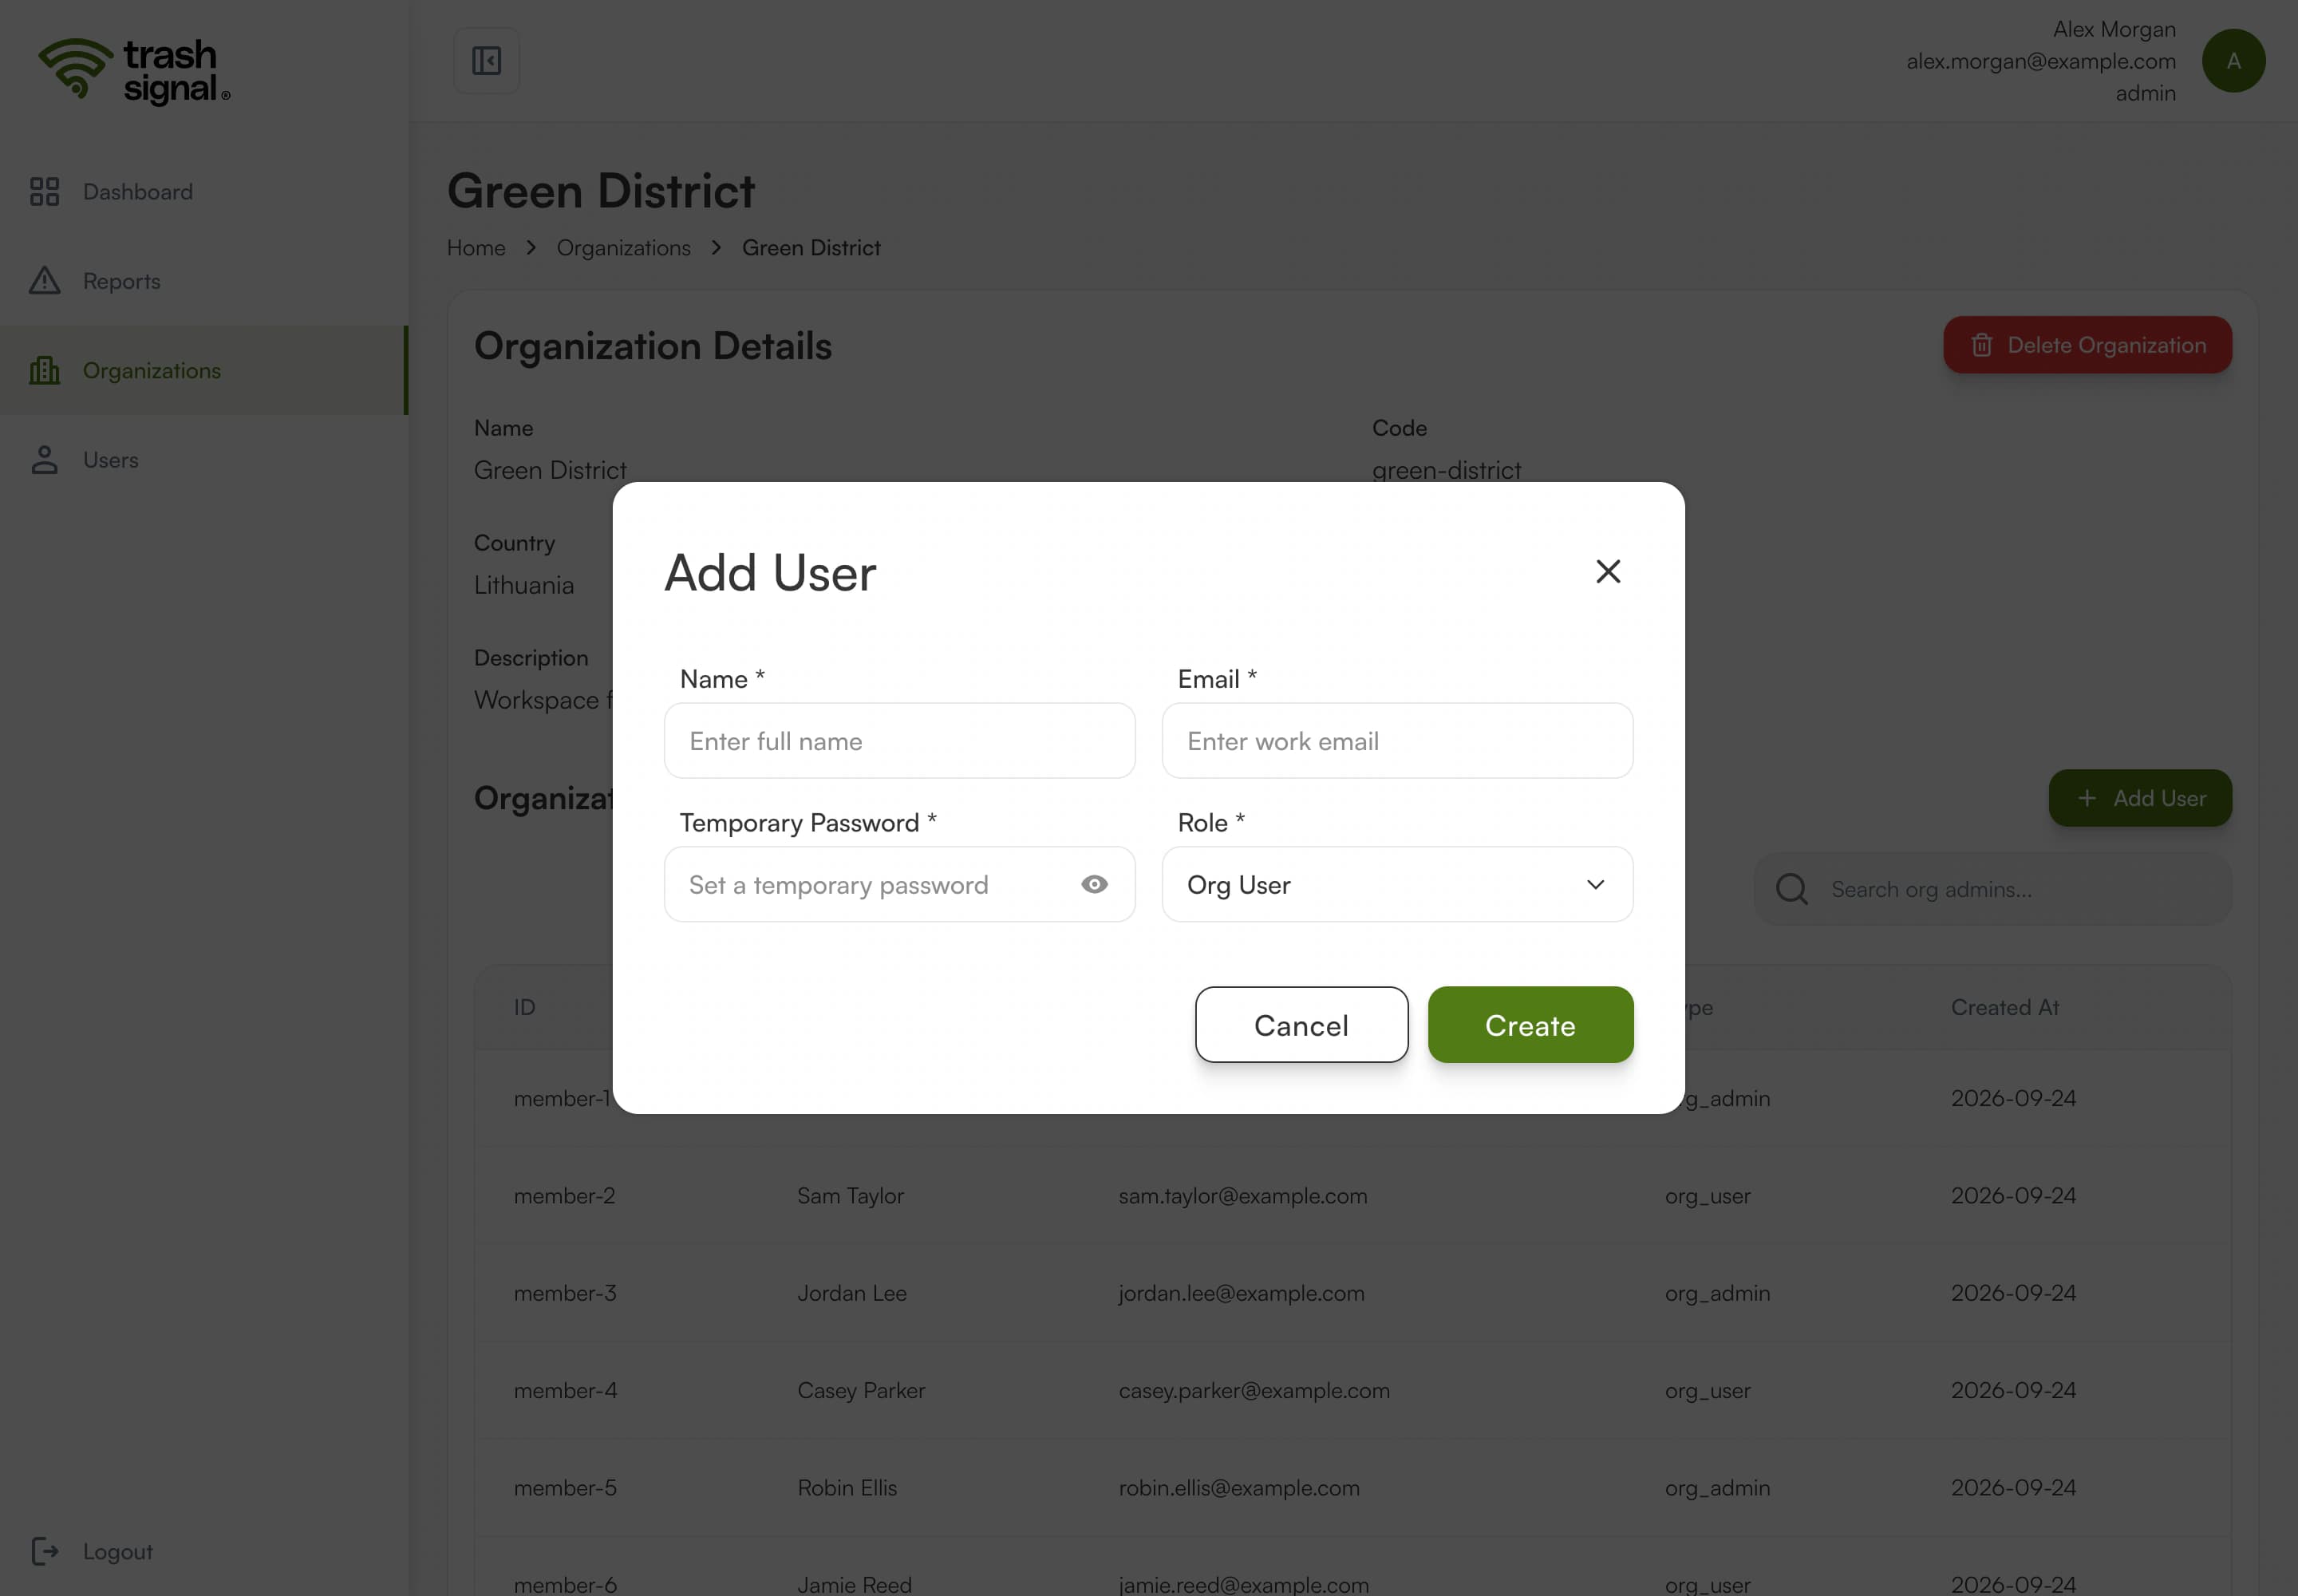
Task: Click the Dashboard grid icon
Action: (x=44, y=192)
